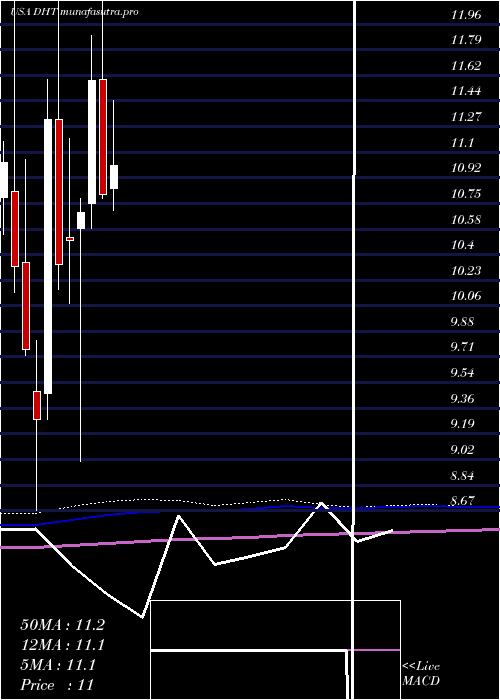The height and width of the screenshot is (700, 500).
Task: Click the '<<Live MACD' label
Action: (x=421, y=674)
